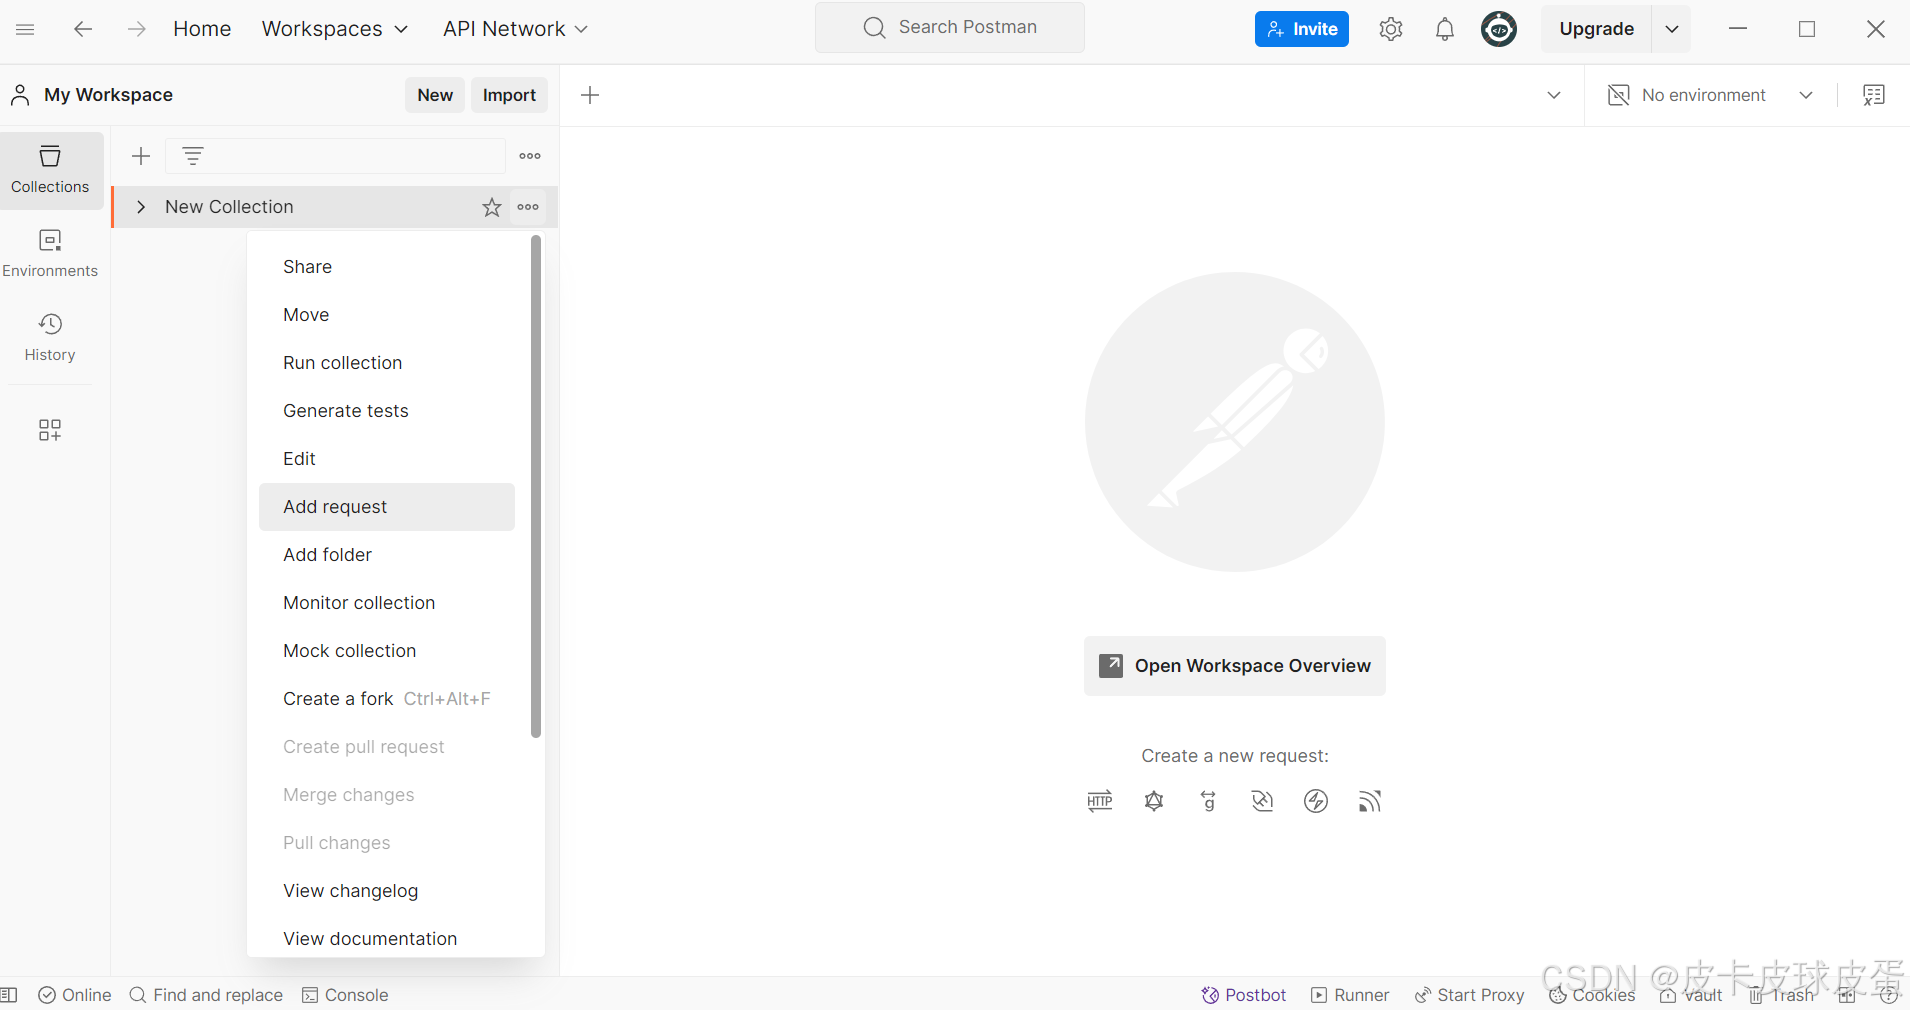Open the No environment selector
The image size is (1910, 1010).
click(1710, 95)
